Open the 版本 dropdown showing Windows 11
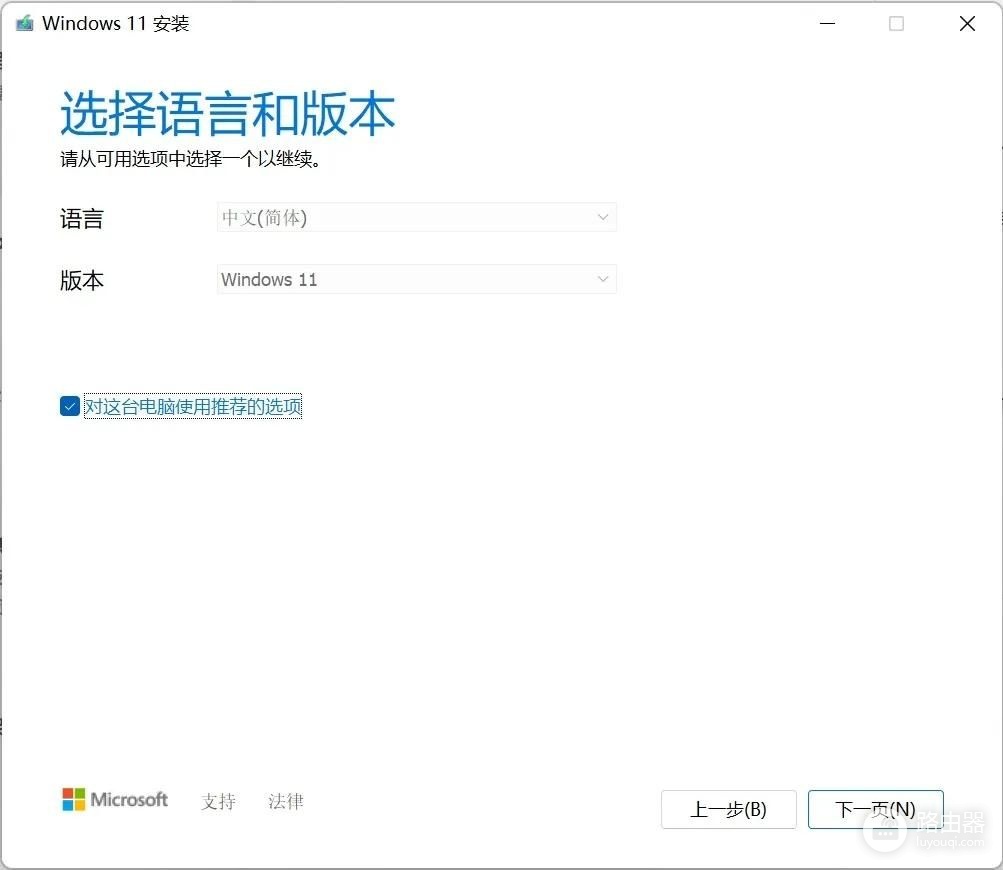The width and height of the screenshot is (1003, 870). point(416,280)
